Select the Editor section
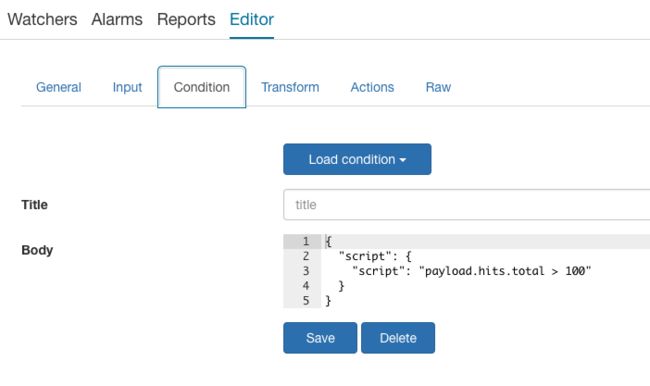 click(x=252, y=19)
